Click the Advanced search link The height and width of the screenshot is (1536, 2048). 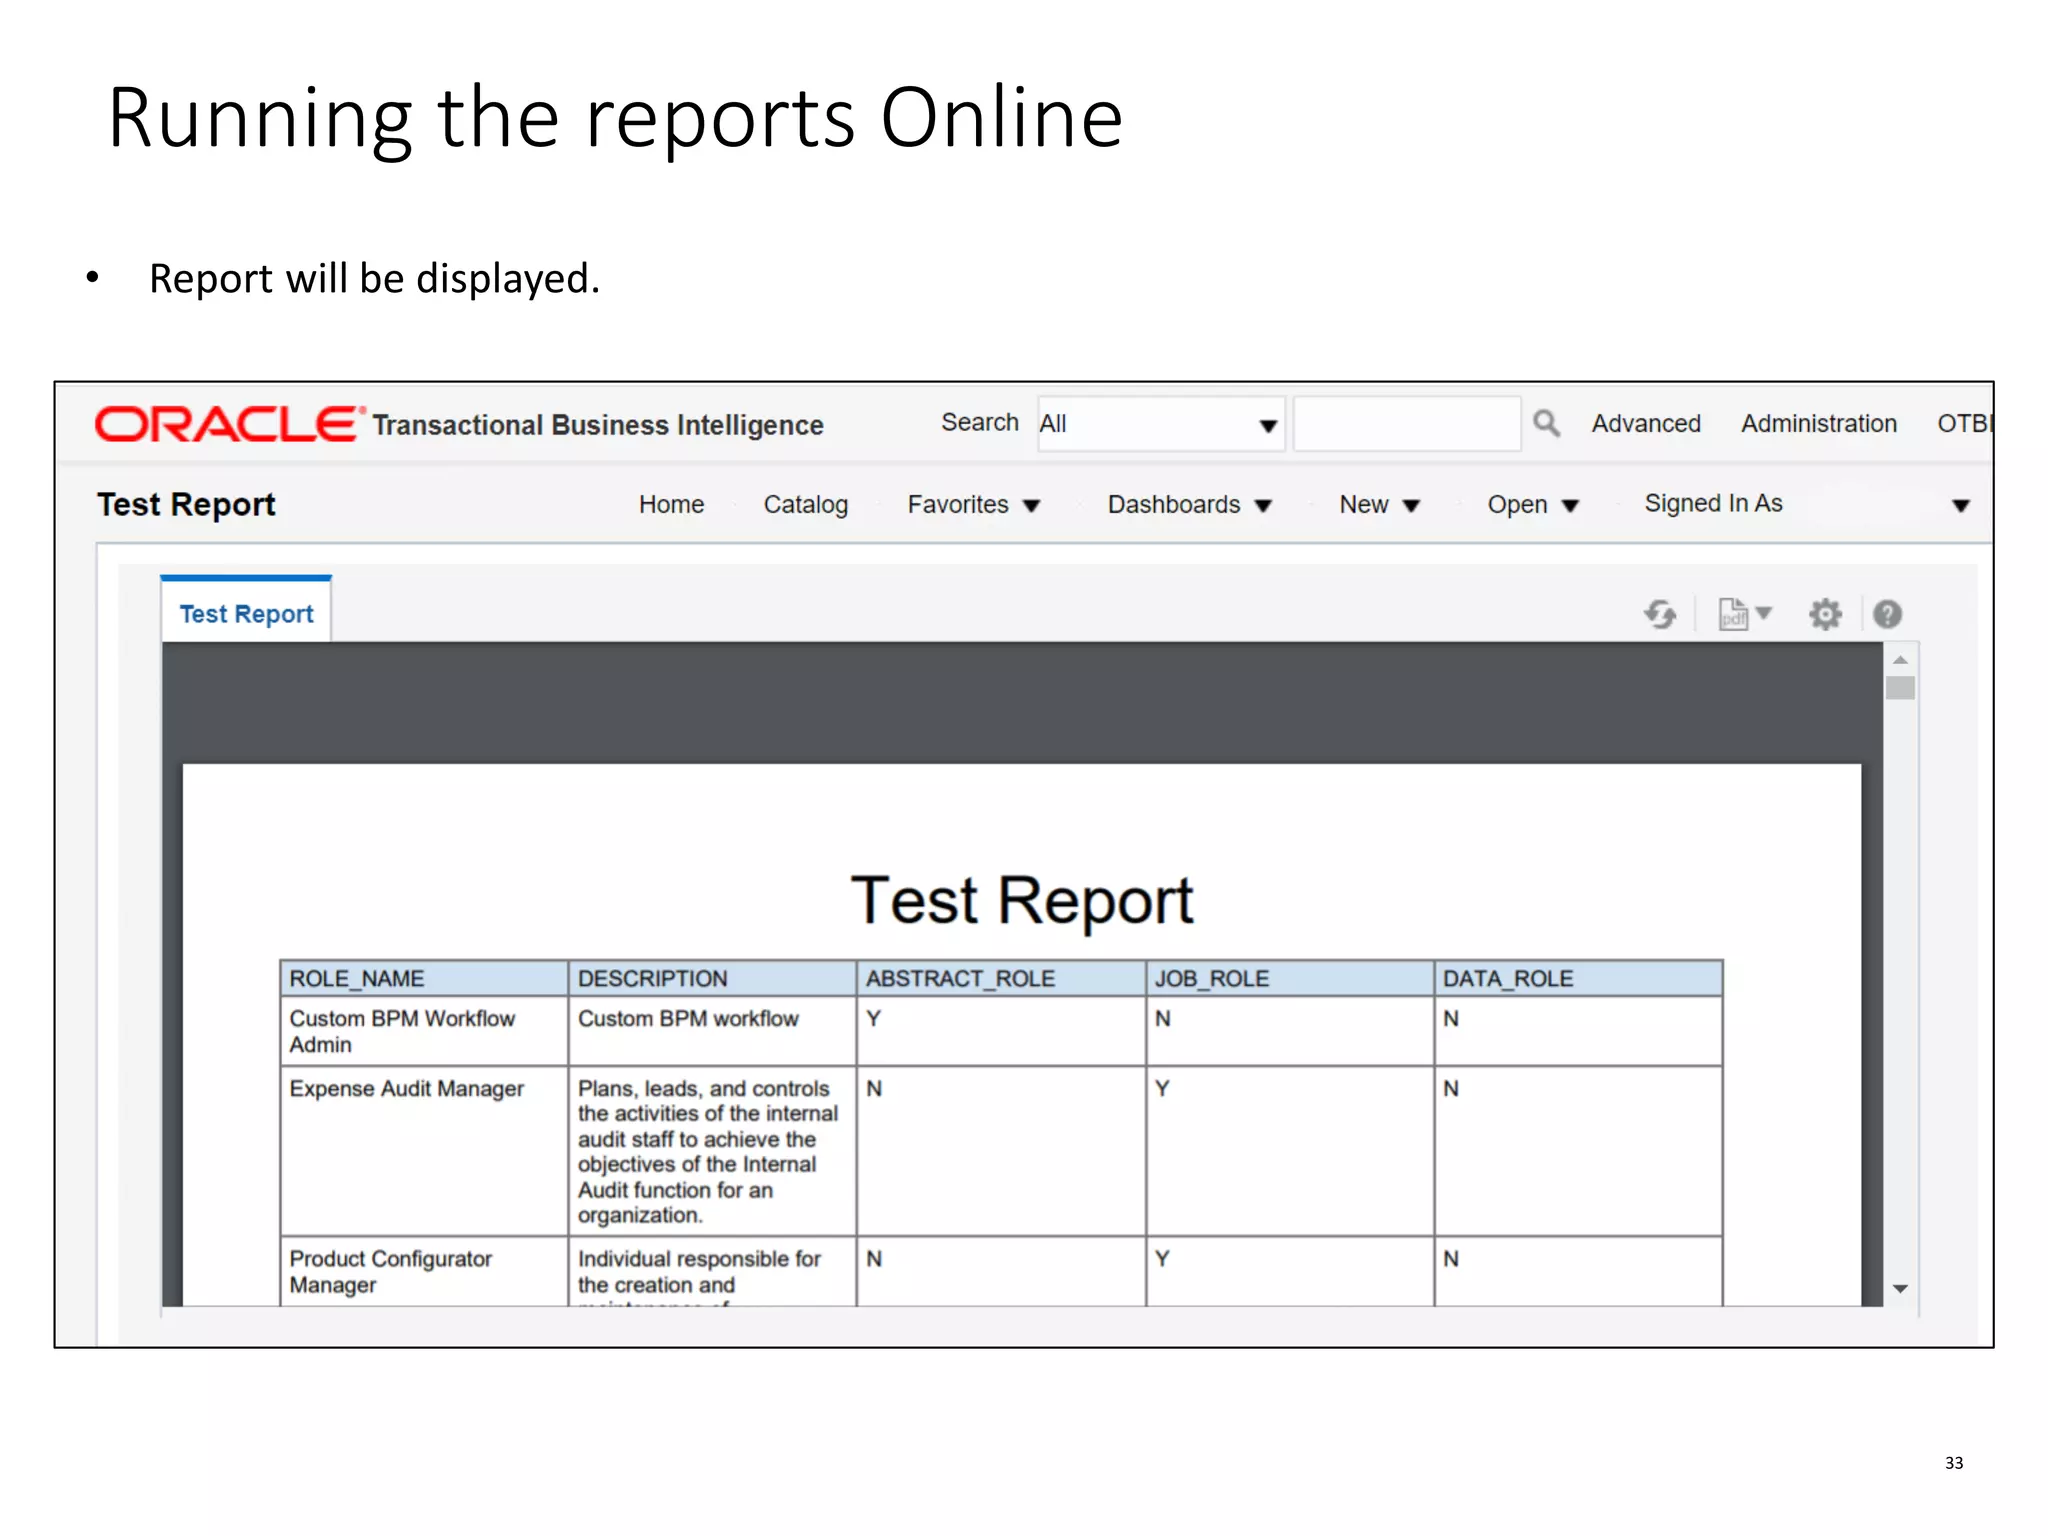click(x=1646, y=424)
